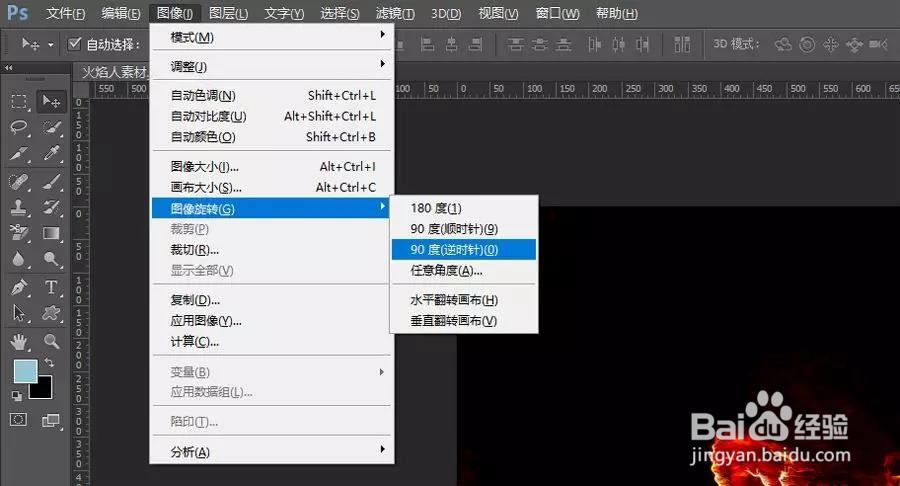Select the Dodge tool
The width and height of the screenshot is (900, 486).
51,259
